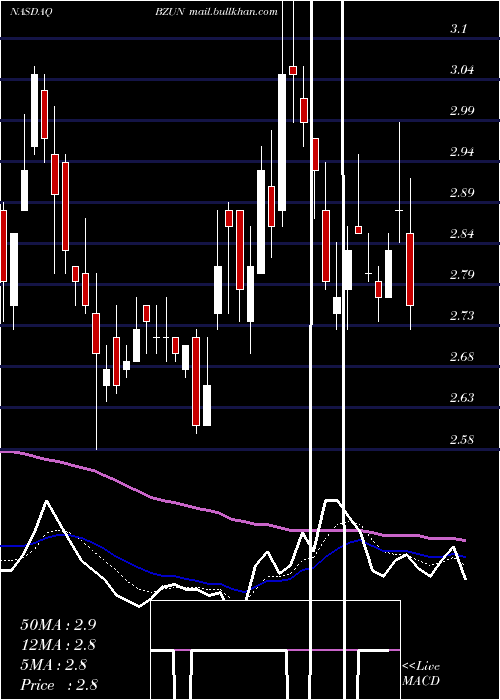
Task: Click the 3.1 price axis label
Action: pyautogui.click(x=458, y=29)
